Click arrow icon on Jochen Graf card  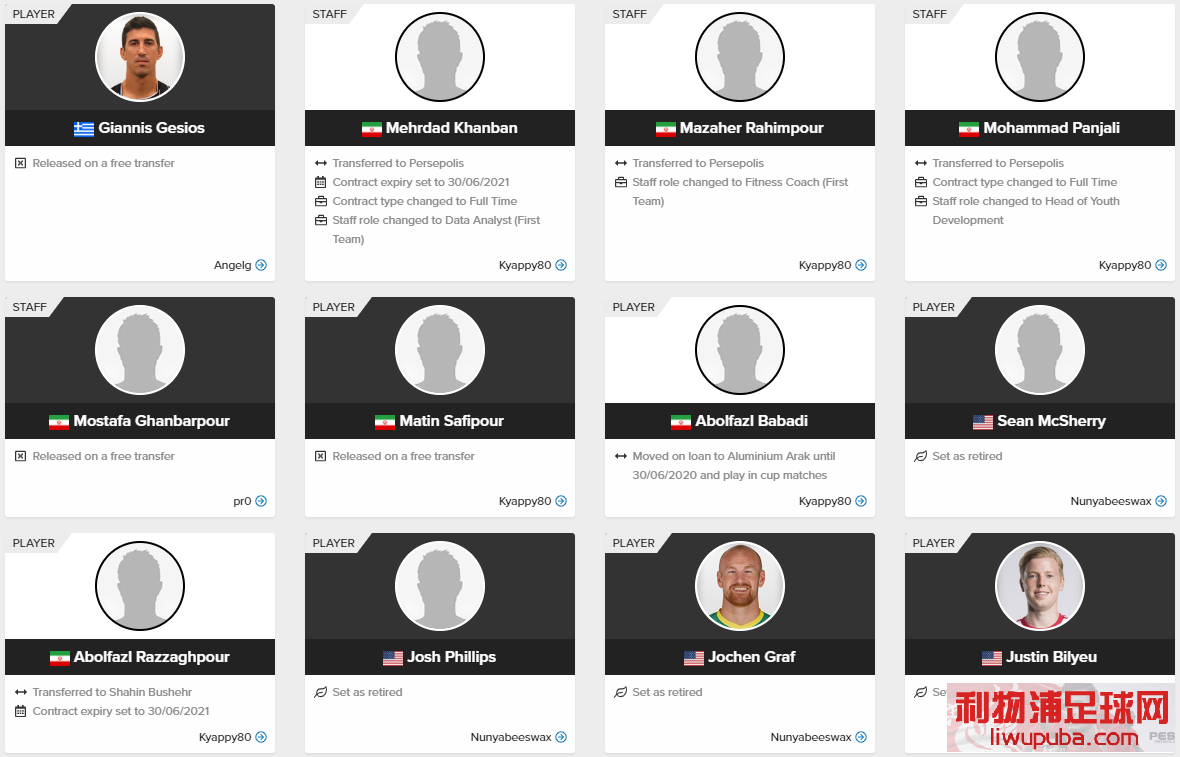(x=861, y=737)
